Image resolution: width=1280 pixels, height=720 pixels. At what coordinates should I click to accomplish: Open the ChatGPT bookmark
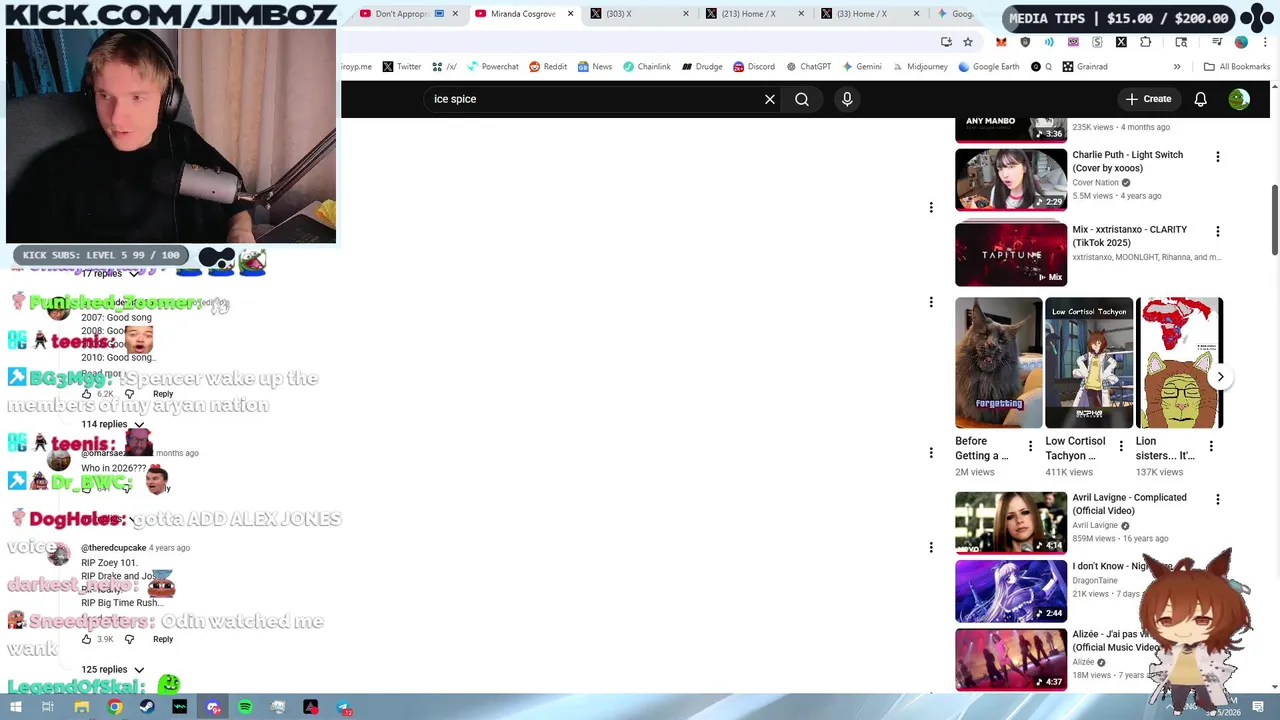click(x=808, y=67)
